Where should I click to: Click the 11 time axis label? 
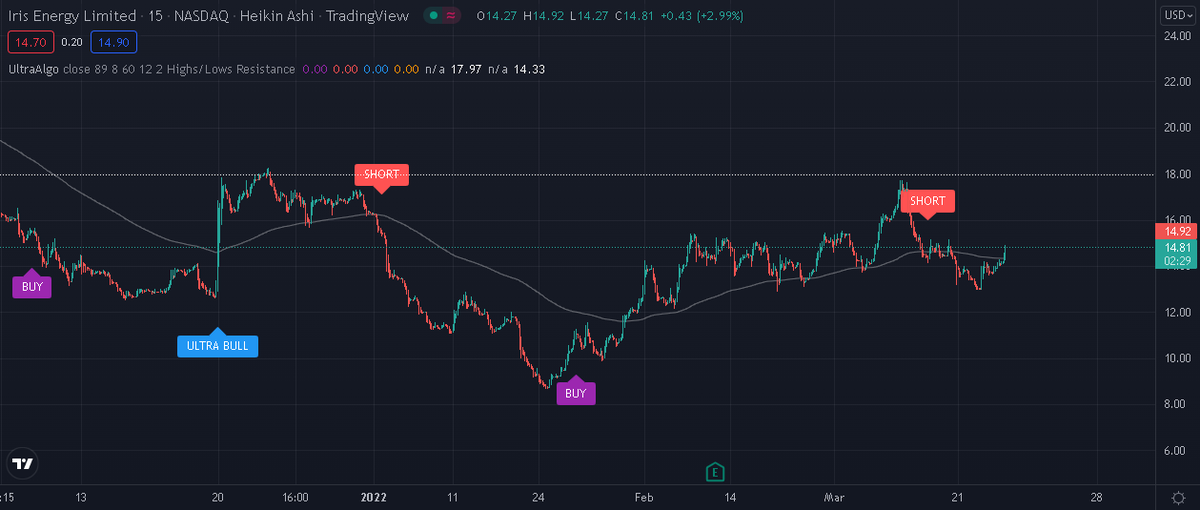(452, 497)
